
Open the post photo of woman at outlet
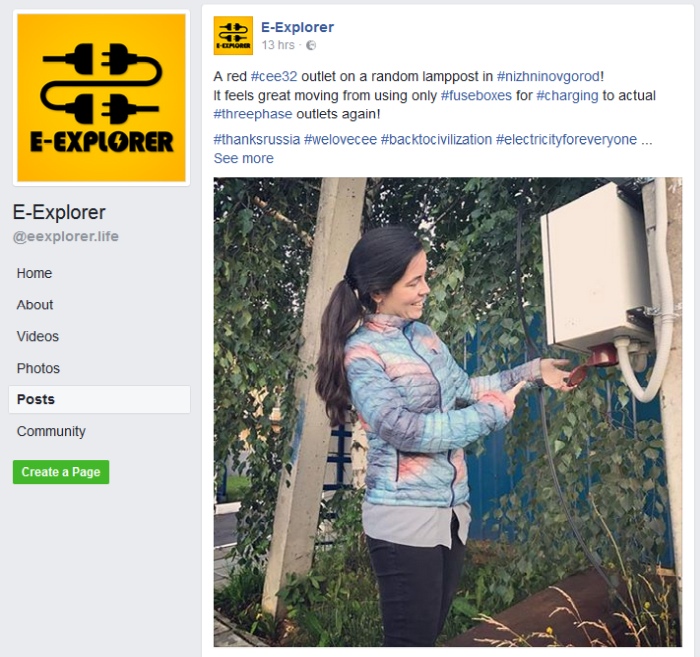pyautogui.click(x=447, y=412)
